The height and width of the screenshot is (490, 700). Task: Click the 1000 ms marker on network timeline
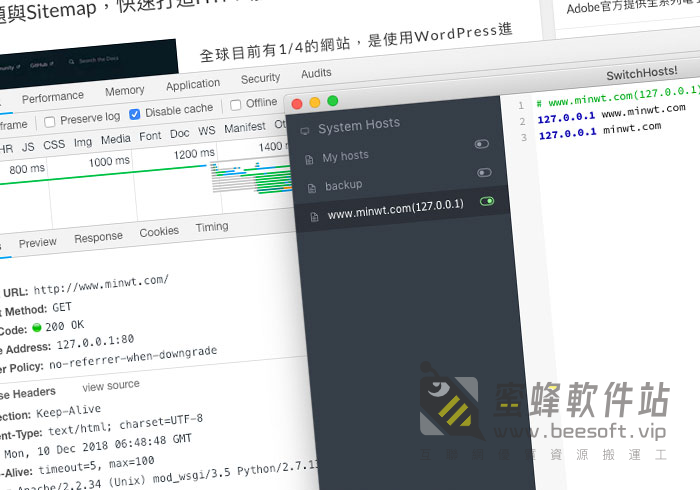click(109, 161)
